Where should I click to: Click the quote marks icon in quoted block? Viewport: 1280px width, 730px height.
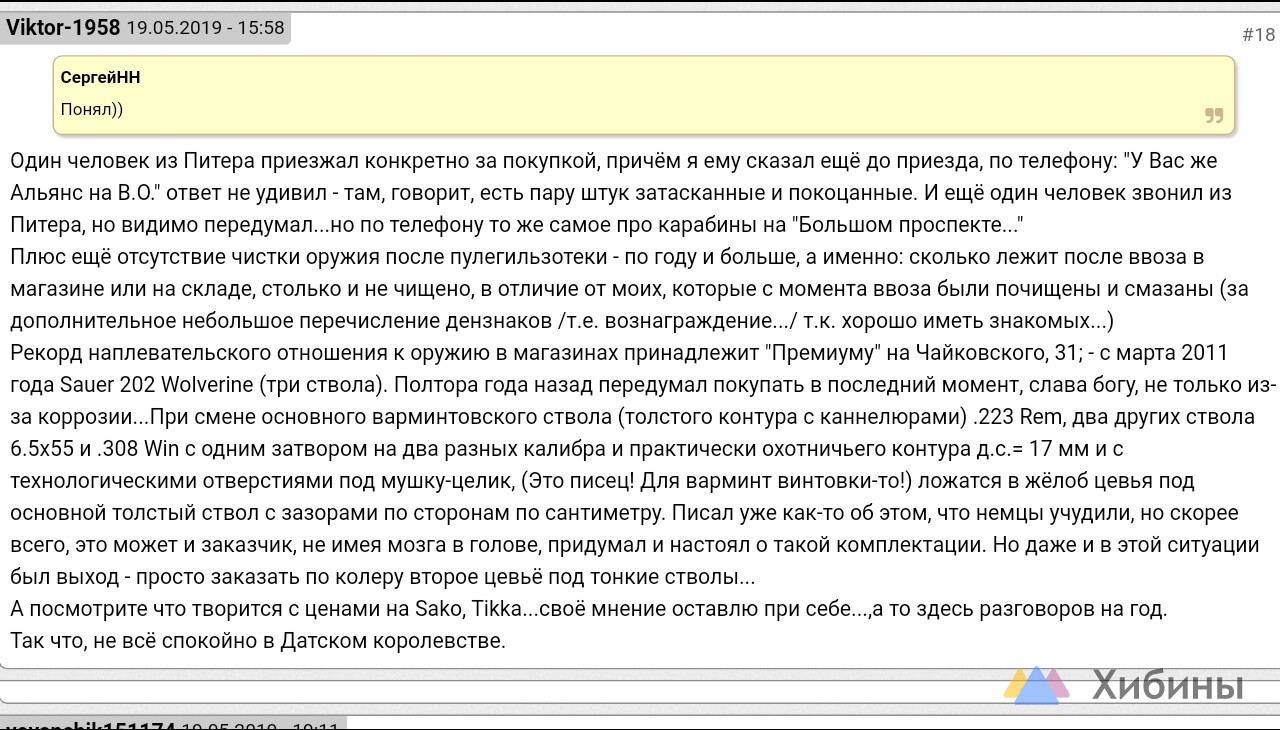pos(1214,115)
